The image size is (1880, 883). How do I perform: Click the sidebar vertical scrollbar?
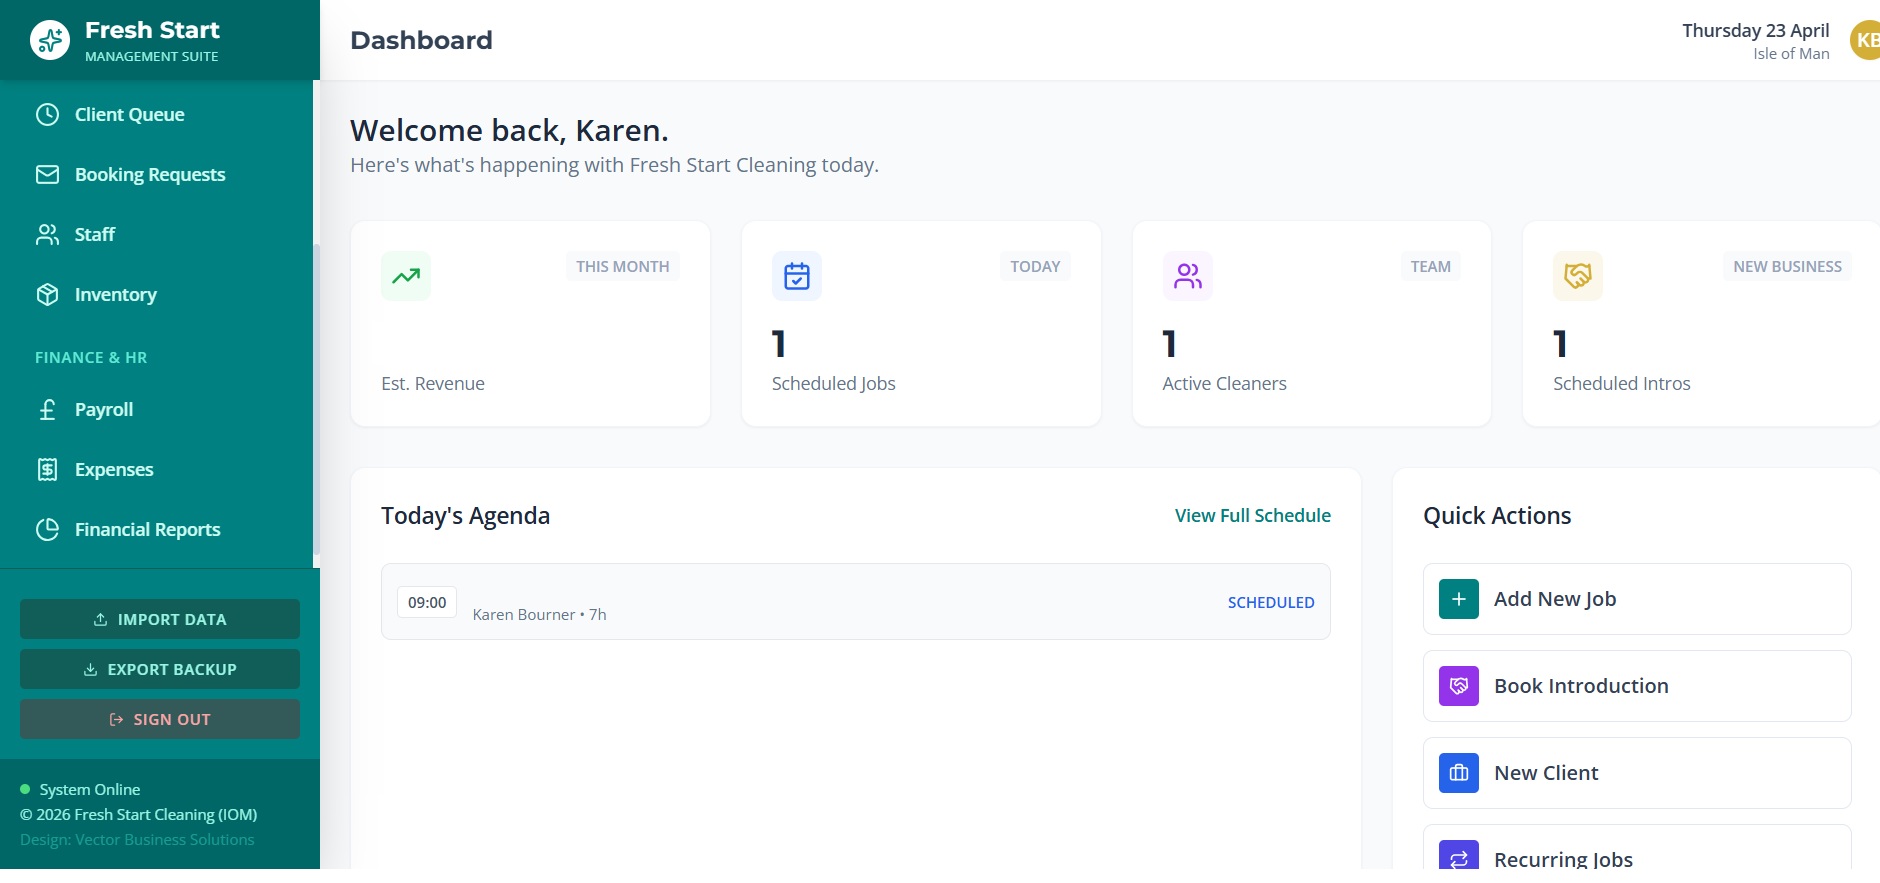click(316, 400)
